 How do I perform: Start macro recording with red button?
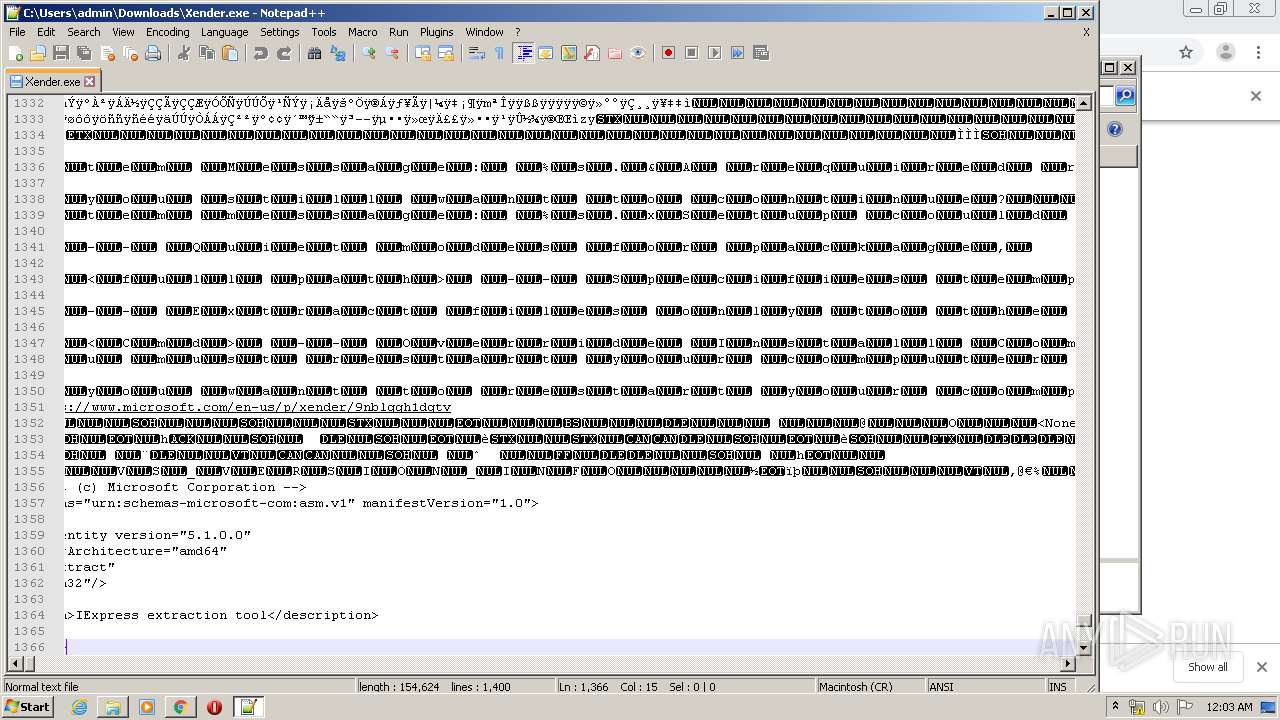(669, 53)
